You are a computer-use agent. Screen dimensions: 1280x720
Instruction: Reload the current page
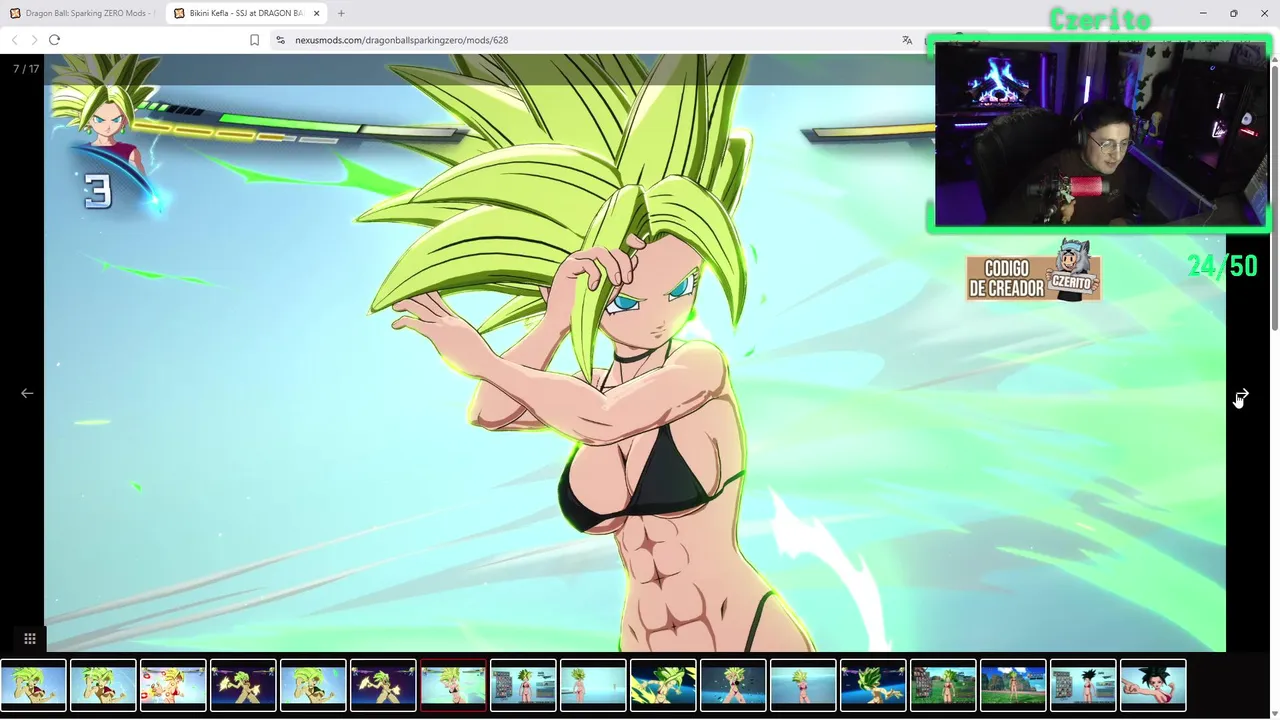54,40
